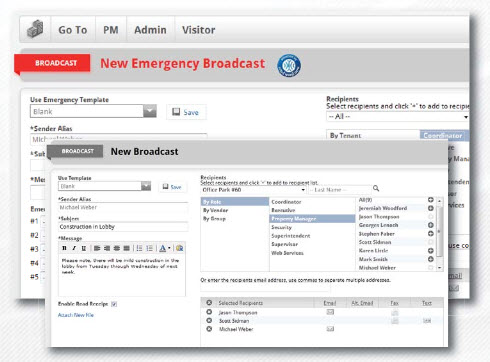Add All(9) recipients with plus icon

tap(431, 200)
